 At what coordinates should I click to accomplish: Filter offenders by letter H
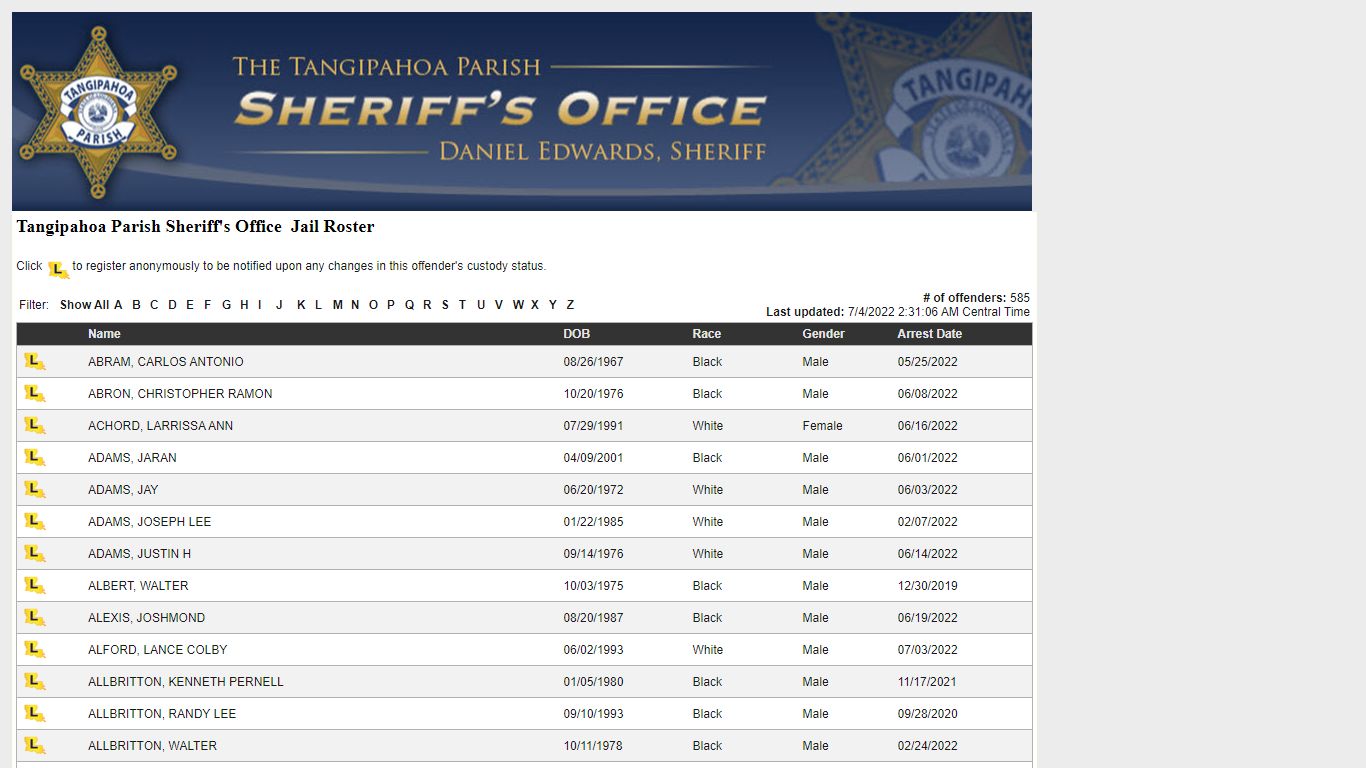pyautogui.click(x=244, y=305)
